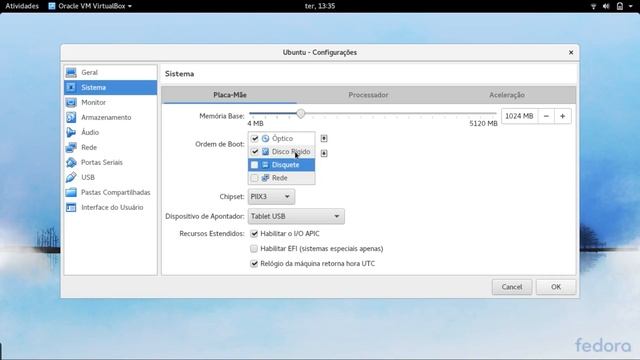Select the Disquete row in boot order
The image size is (640, 360).
[281, 165]
